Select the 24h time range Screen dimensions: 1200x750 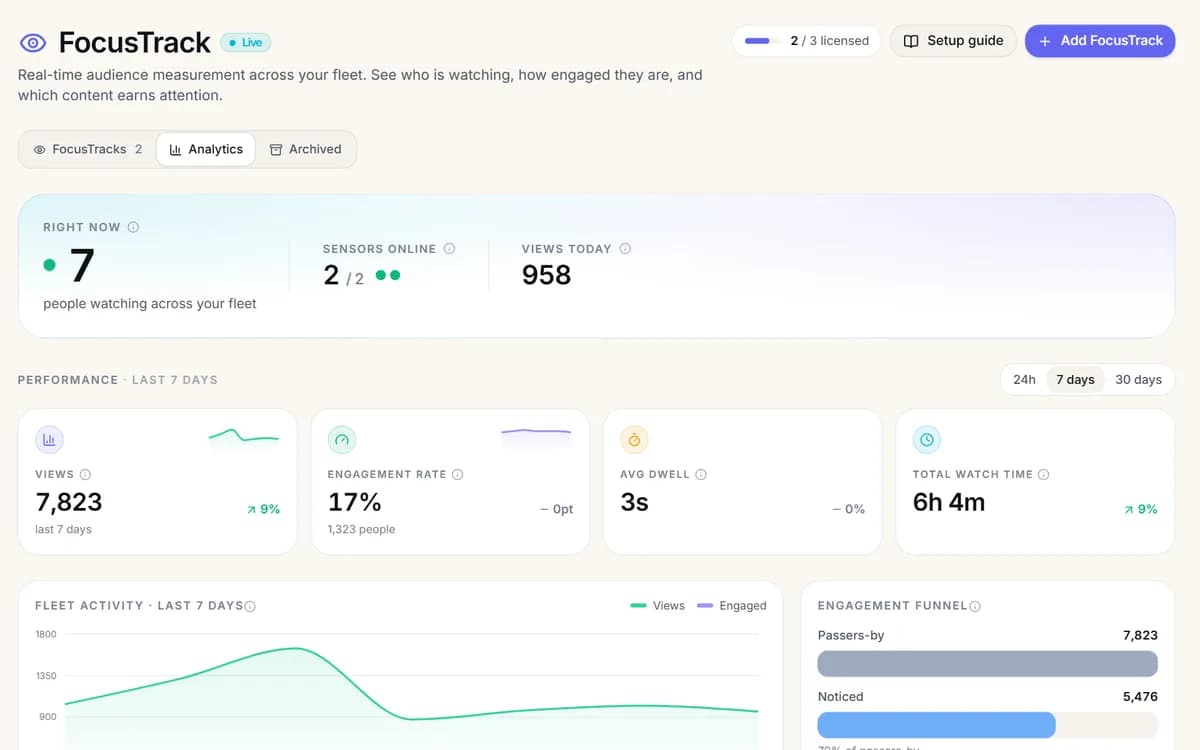[1024, 380]
